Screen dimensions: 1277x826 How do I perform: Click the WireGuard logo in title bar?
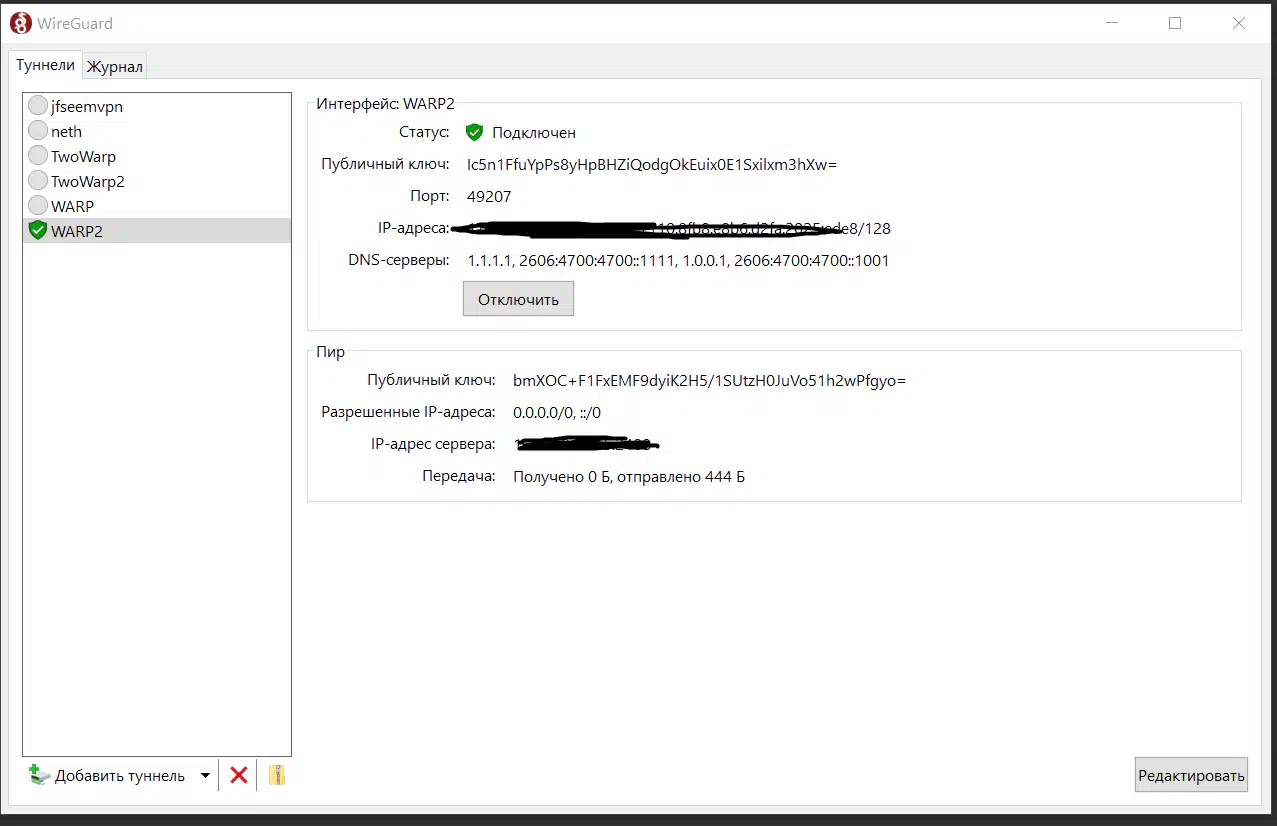[21, 23]
